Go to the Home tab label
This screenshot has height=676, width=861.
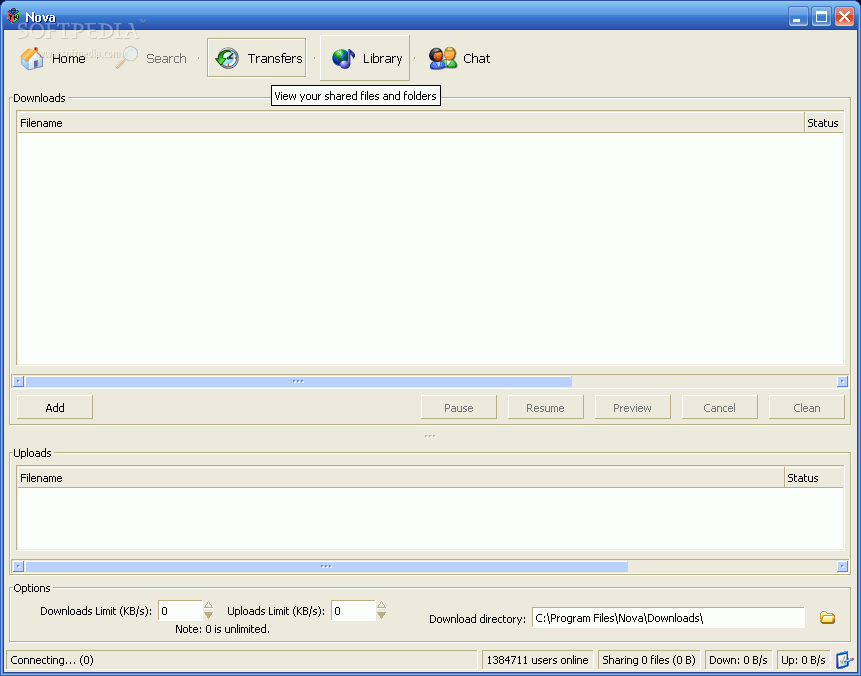coord(68,58)
